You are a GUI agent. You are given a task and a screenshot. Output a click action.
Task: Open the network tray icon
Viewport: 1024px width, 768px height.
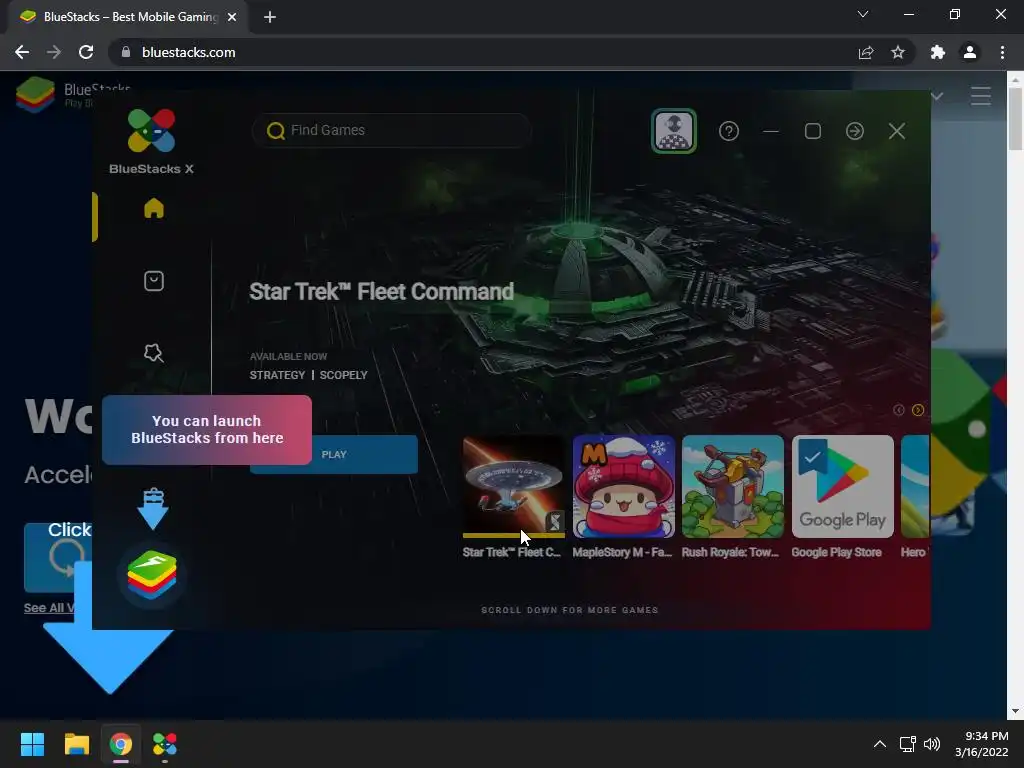click(x=907, y=744)
